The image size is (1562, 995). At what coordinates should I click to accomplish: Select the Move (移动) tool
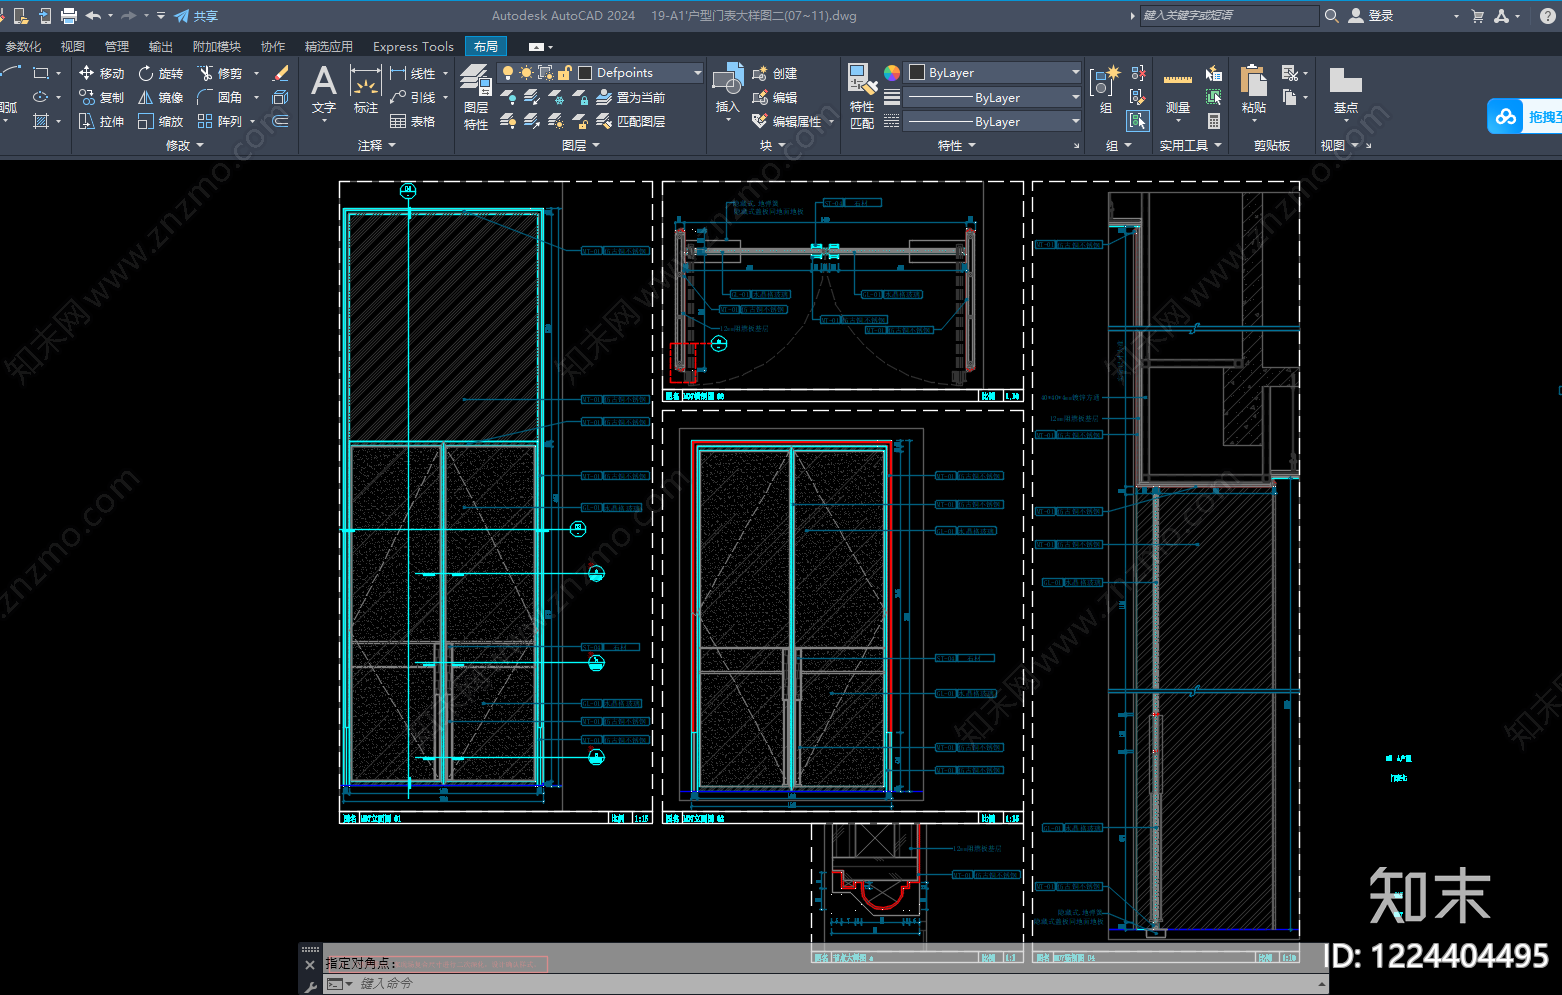[101, 73]
